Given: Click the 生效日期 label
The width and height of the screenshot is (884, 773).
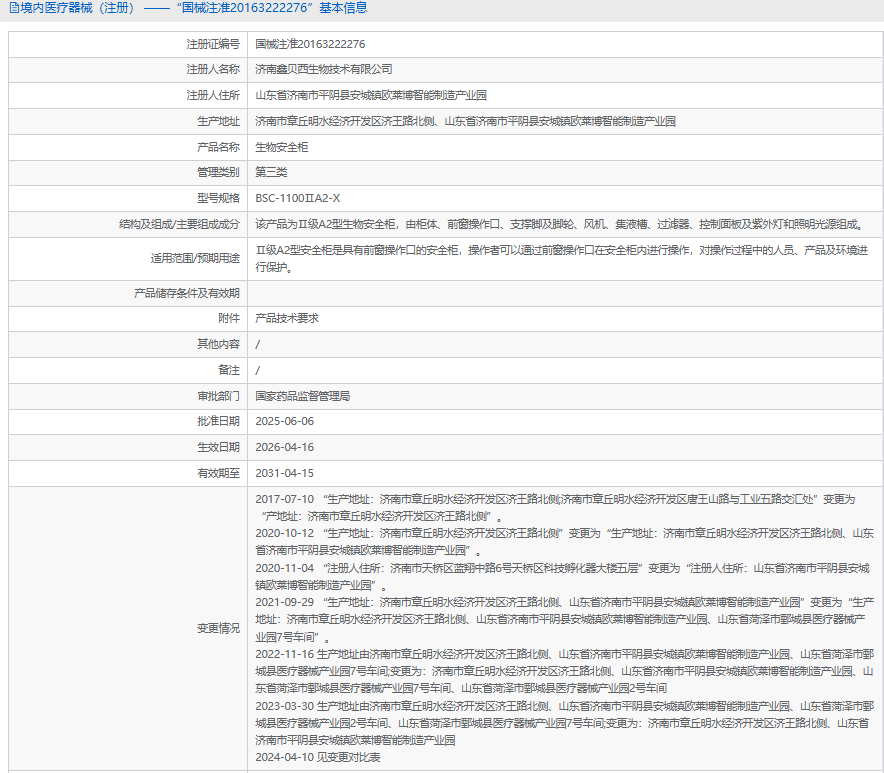Looking at the screenshot, I should (x=218, y=447).
